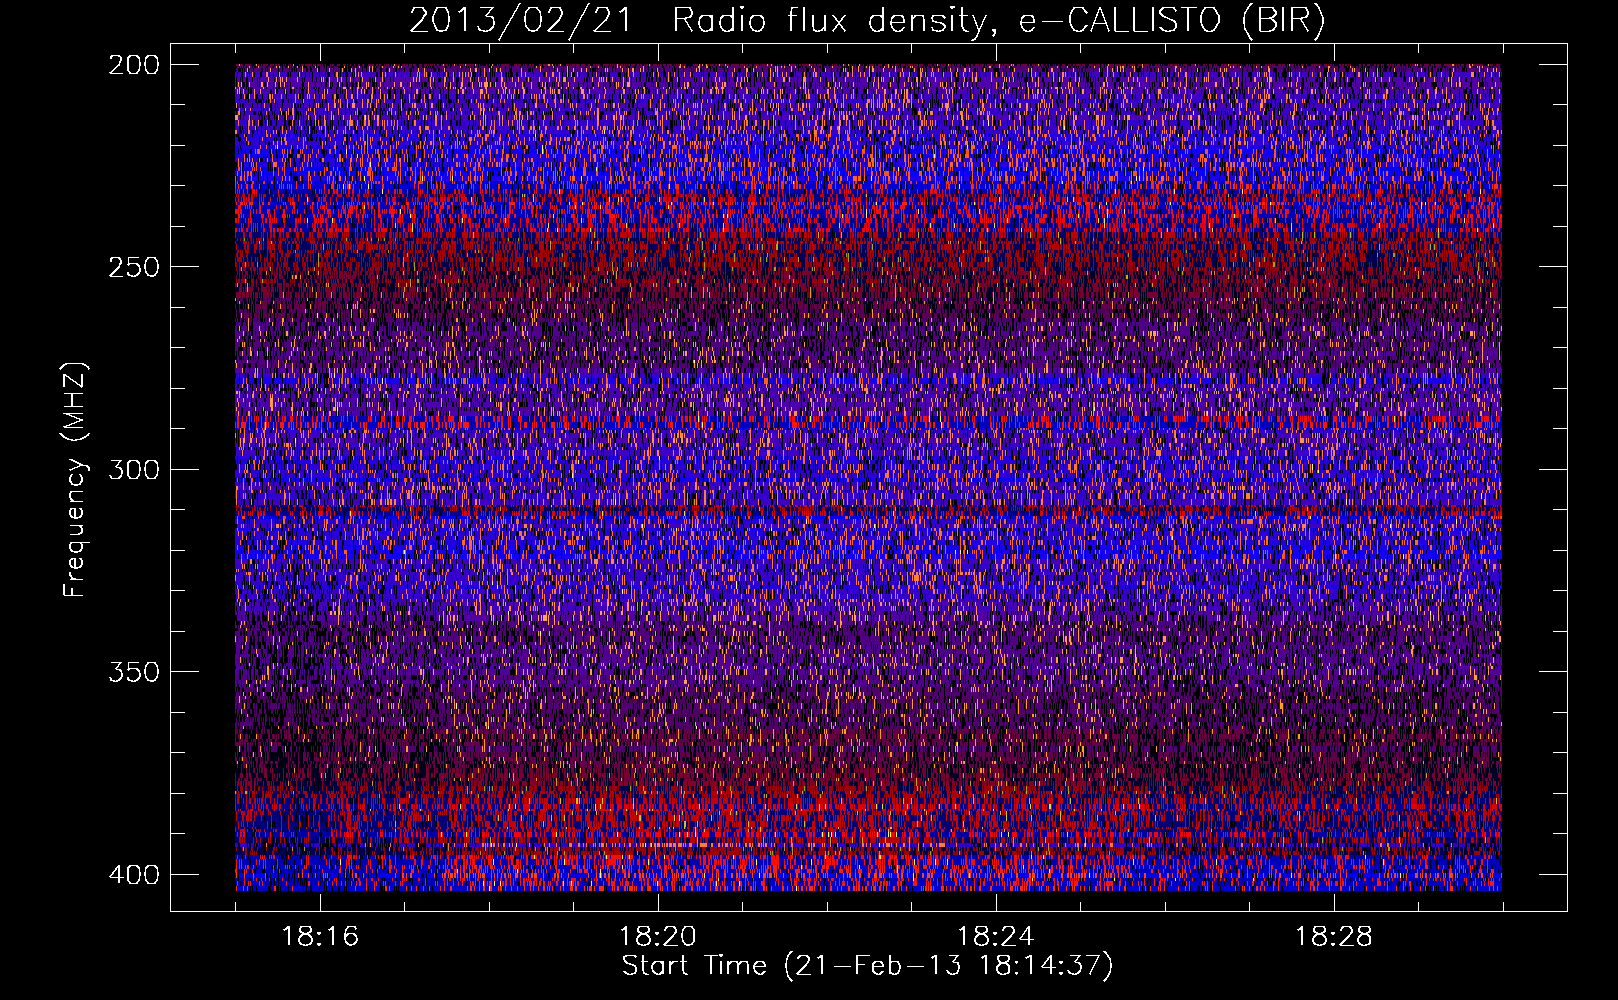The height and width of the screenshot is (1000, 1618).
Task: Click the 250 frequency tick label
Action: [x=134, y=267]
